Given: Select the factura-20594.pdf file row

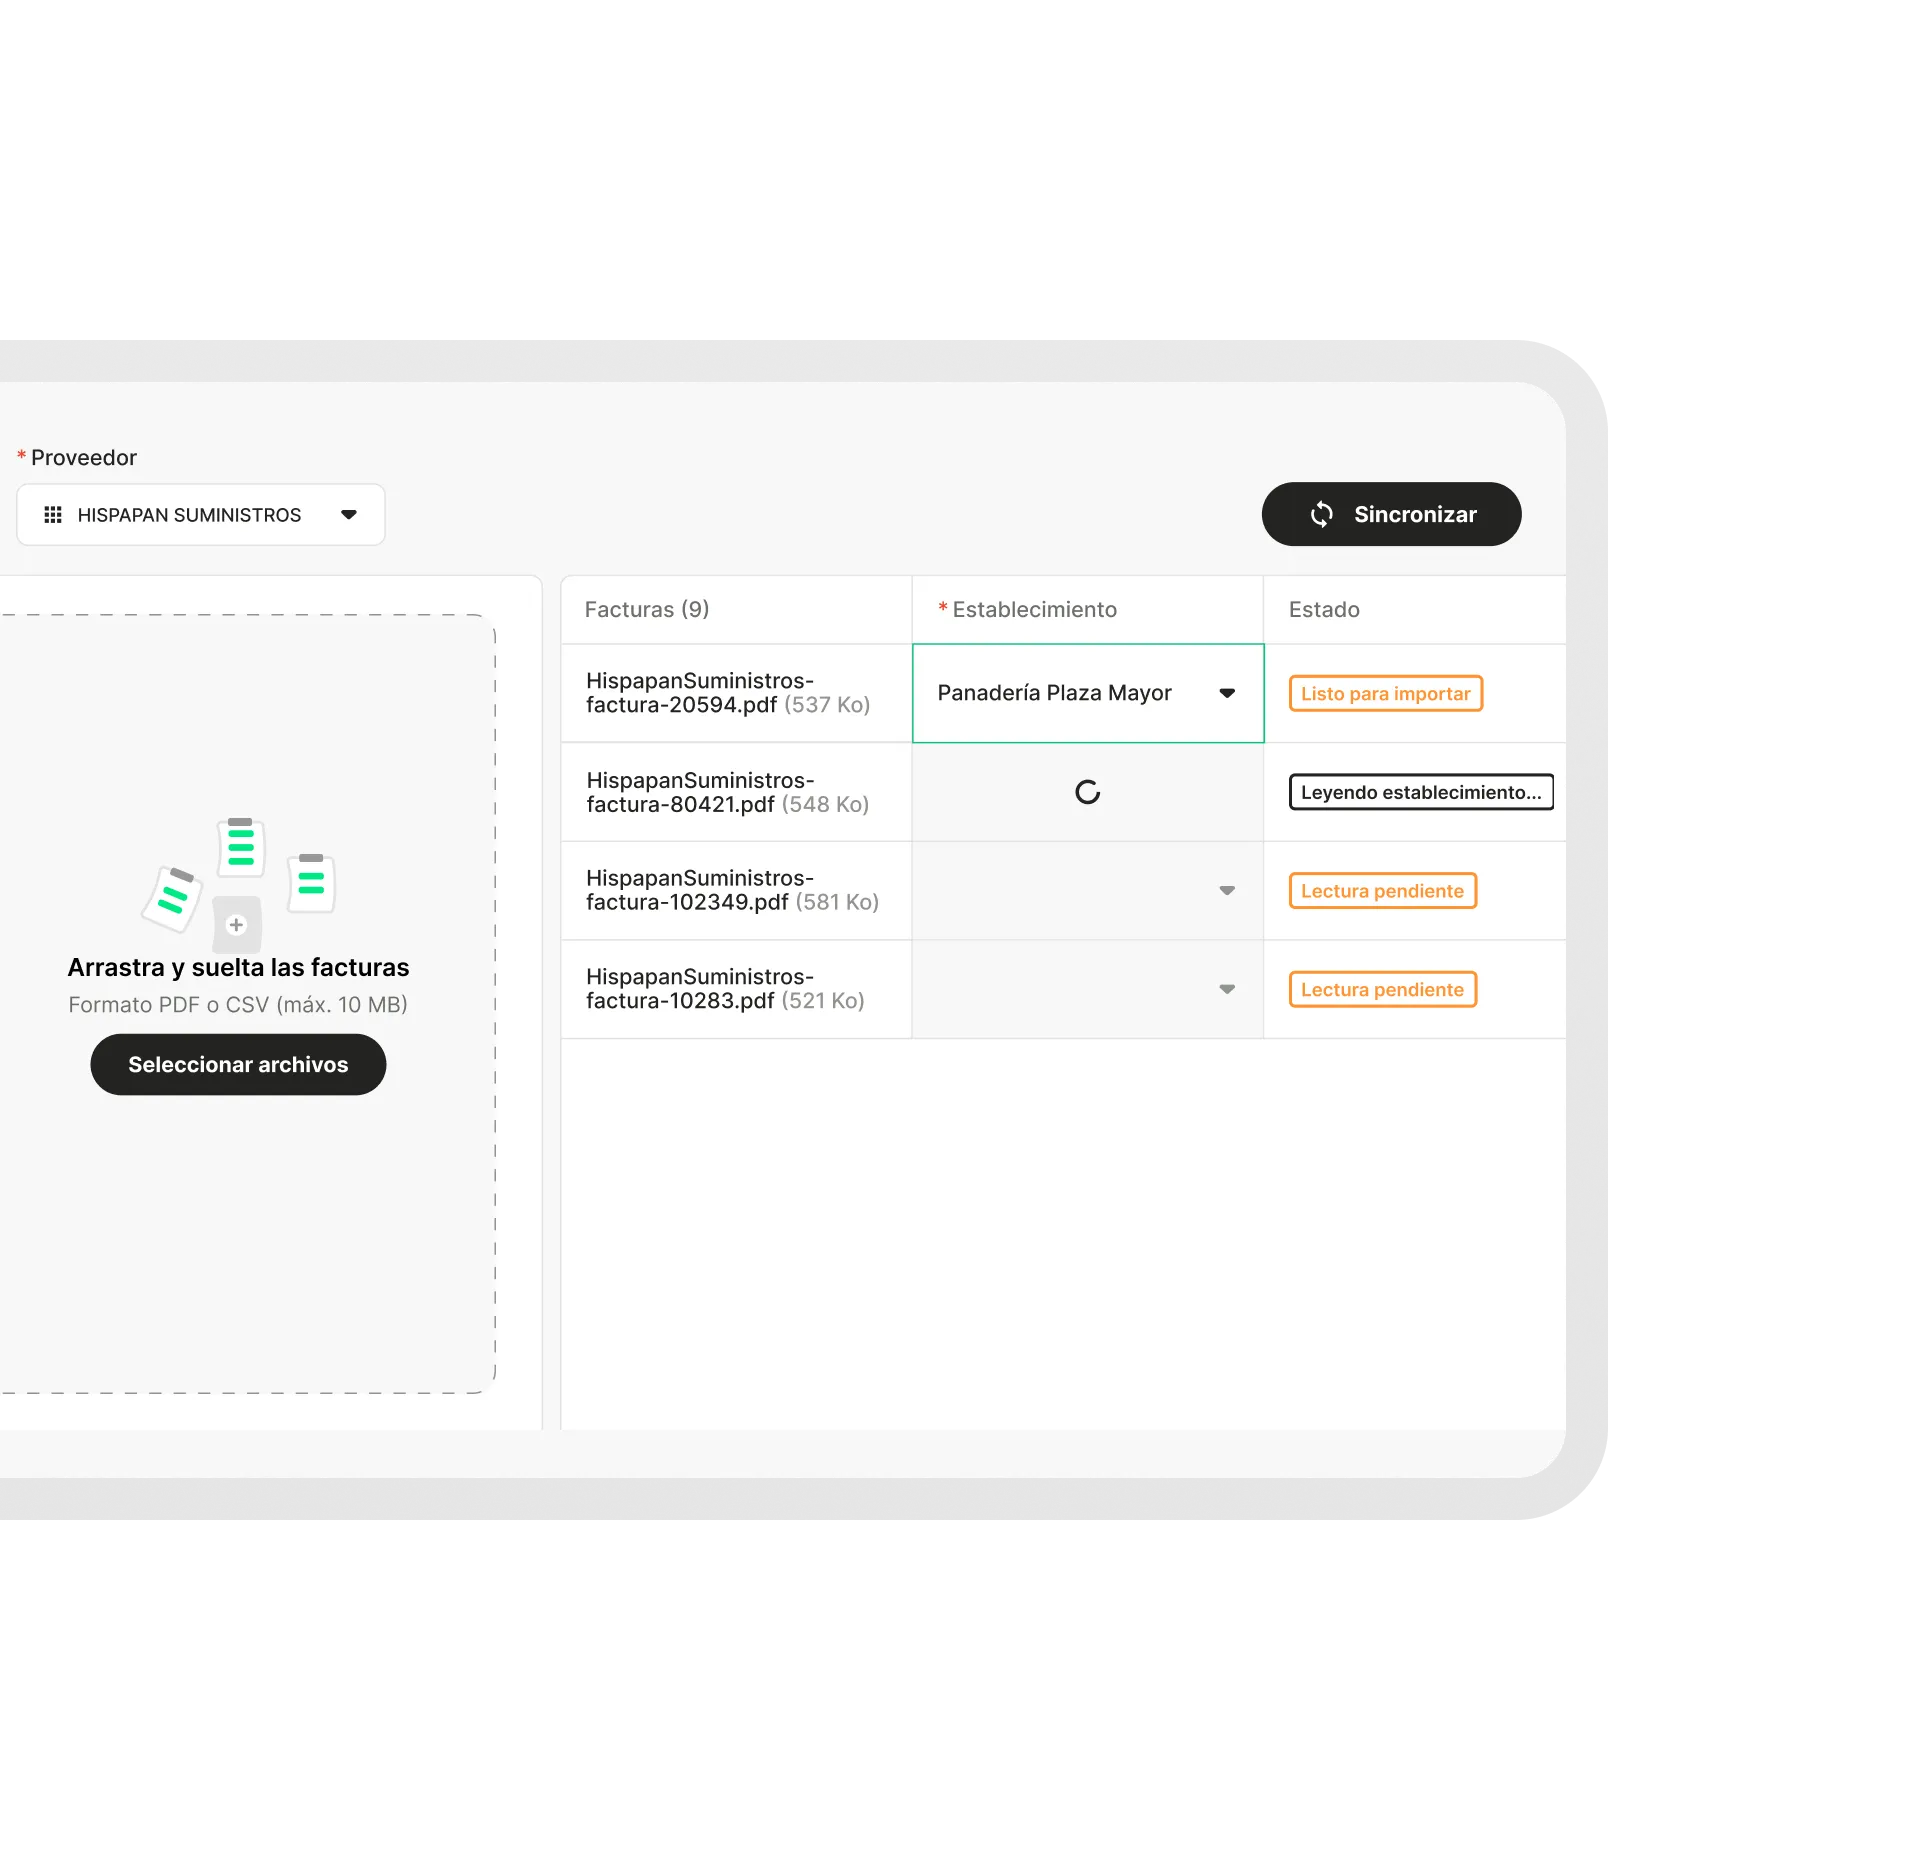Looking at the screenshot, I should [727, 693].
